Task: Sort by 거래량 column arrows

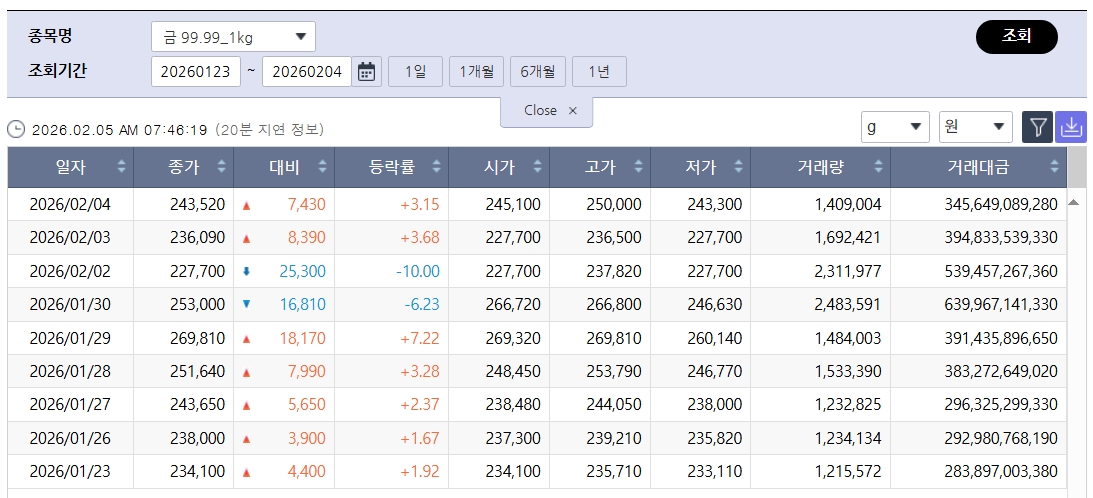Action: point(878,167)
